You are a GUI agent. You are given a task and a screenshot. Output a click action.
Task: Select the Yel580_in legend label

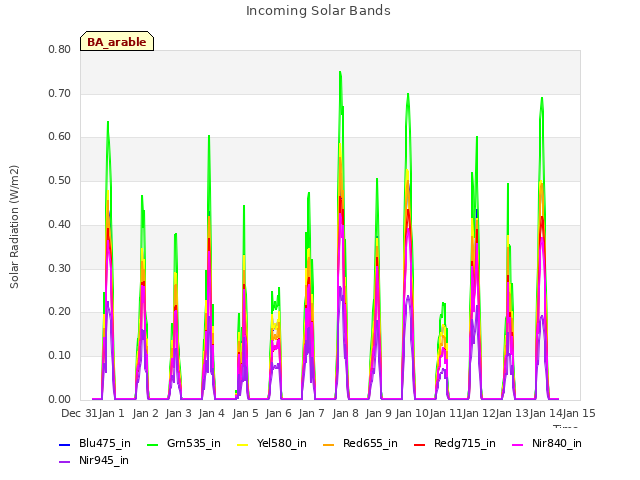point(282,443)
